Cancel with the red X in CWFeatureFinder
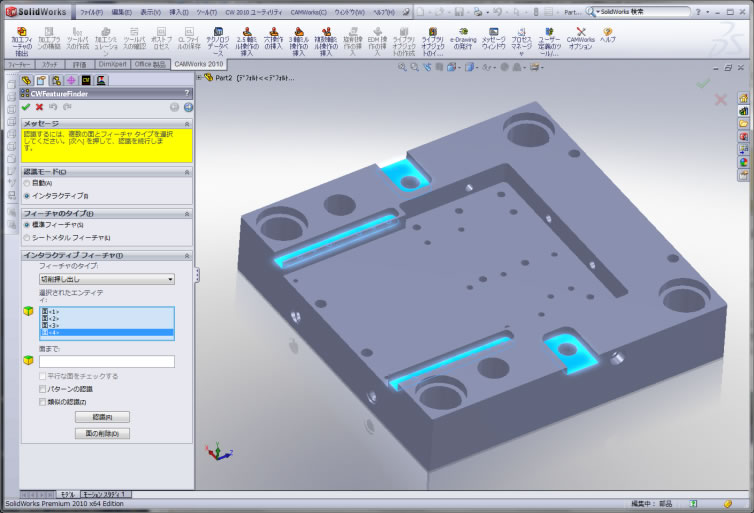 click(39, 107)
